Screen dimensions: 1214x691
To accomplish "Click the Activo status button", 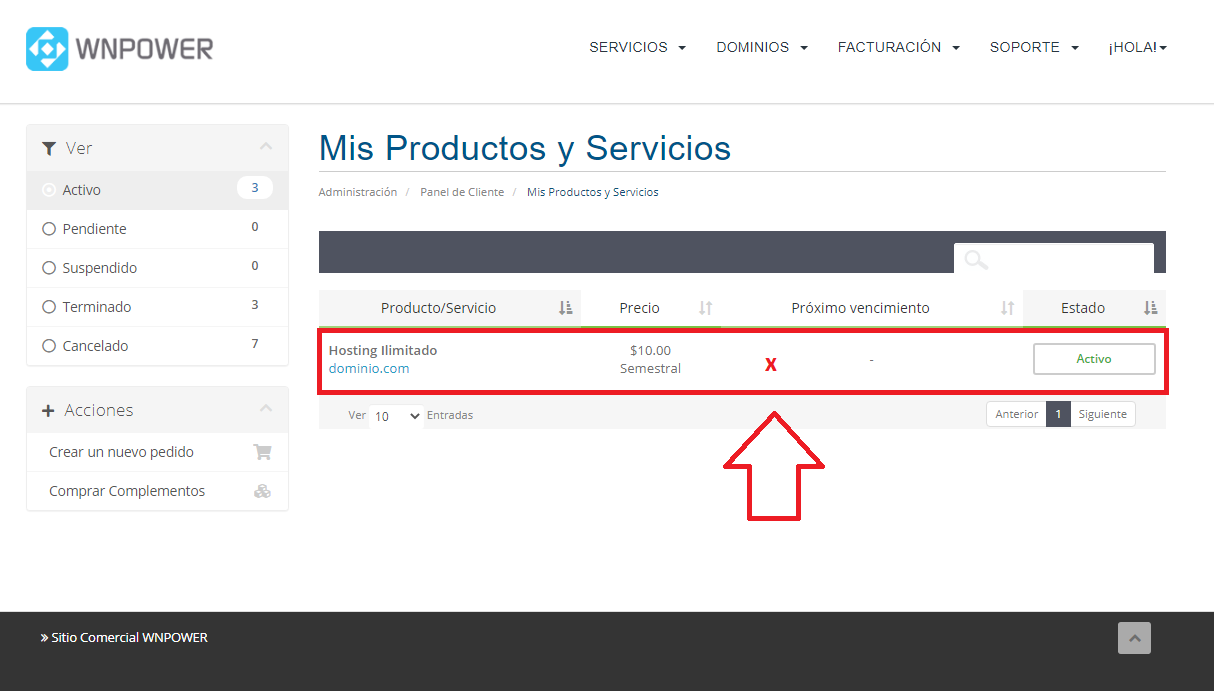I will [1094, 359].
